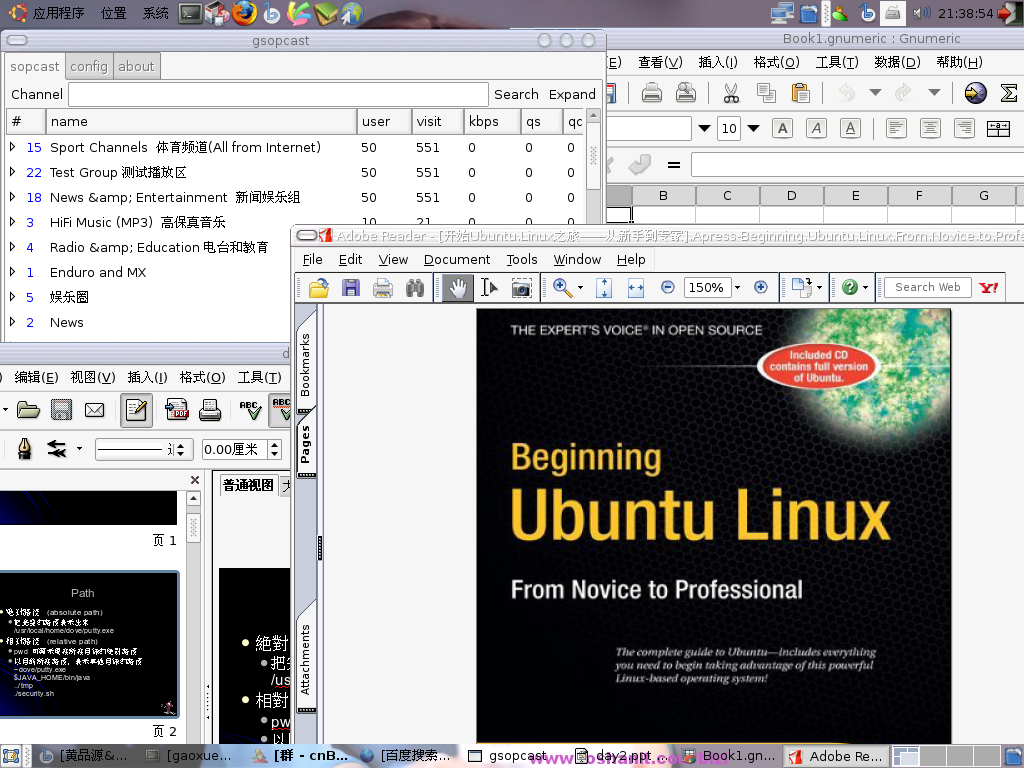Click the Save floppy icon in Adobe Reader
Viewport: 1024px width, 768px height.
[351, 287]
